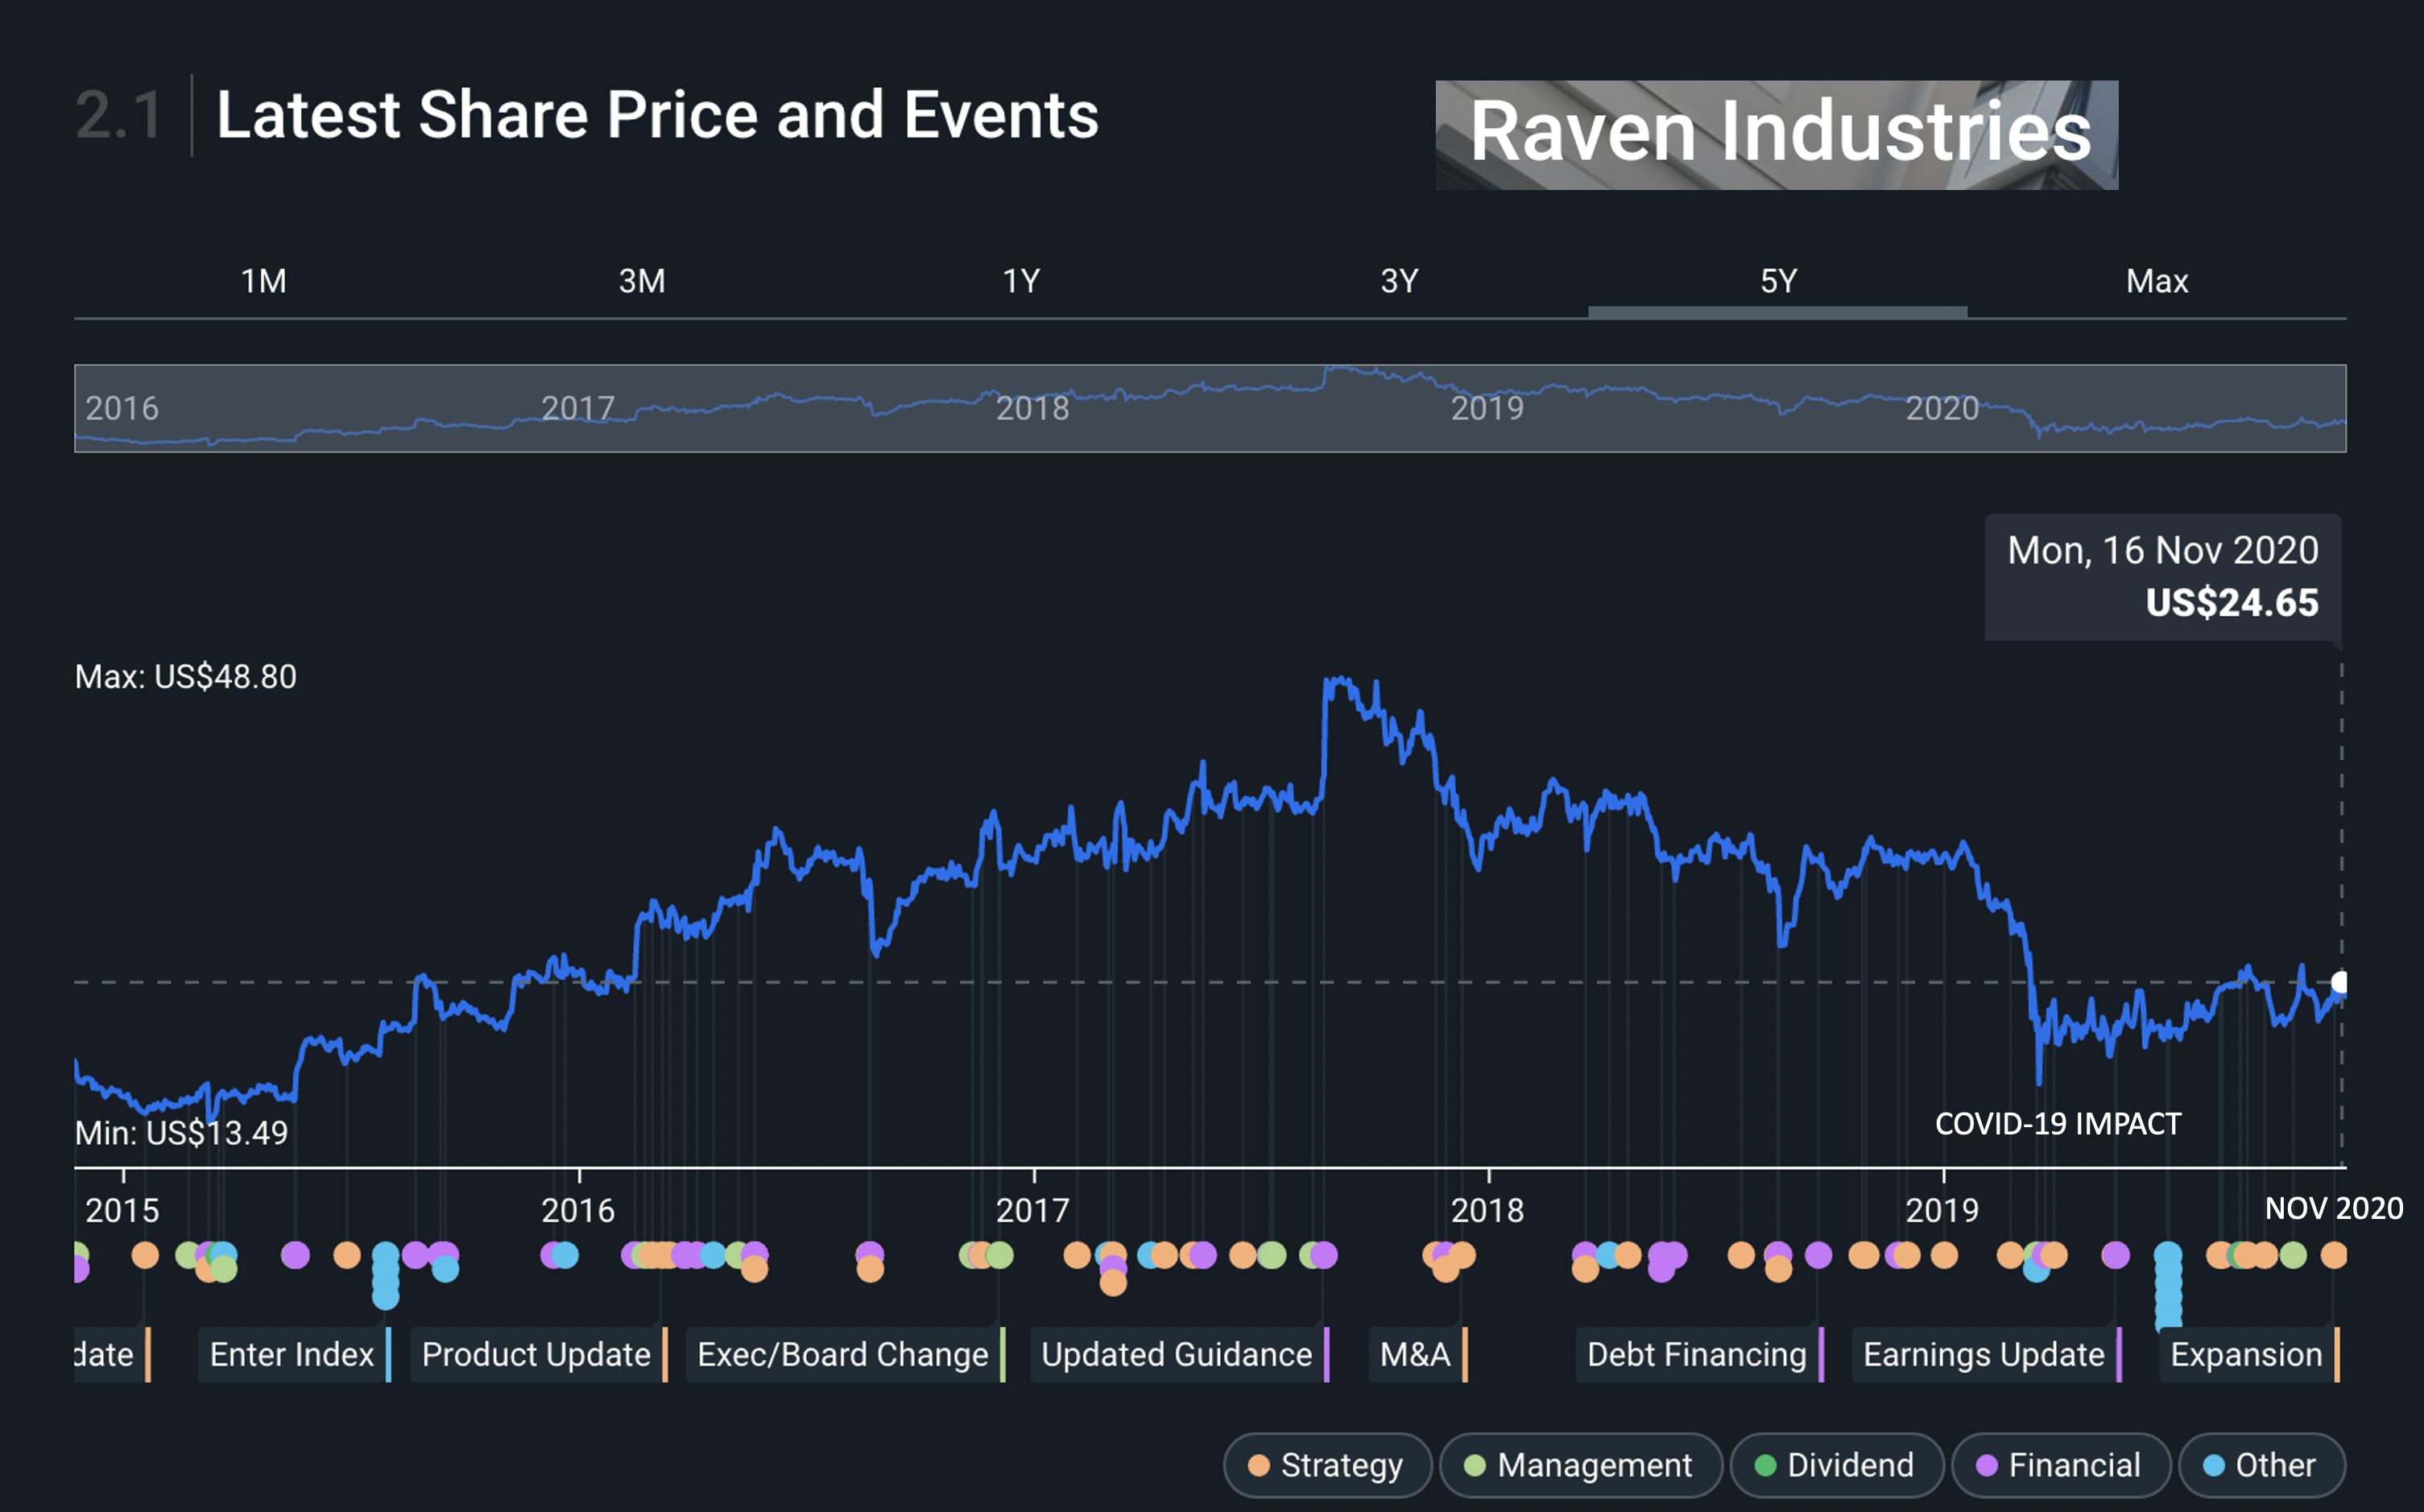Viewport: 2424px width, 1512px height.
Task: Select the M&A event label
Action: [x=1414, y=1355]
